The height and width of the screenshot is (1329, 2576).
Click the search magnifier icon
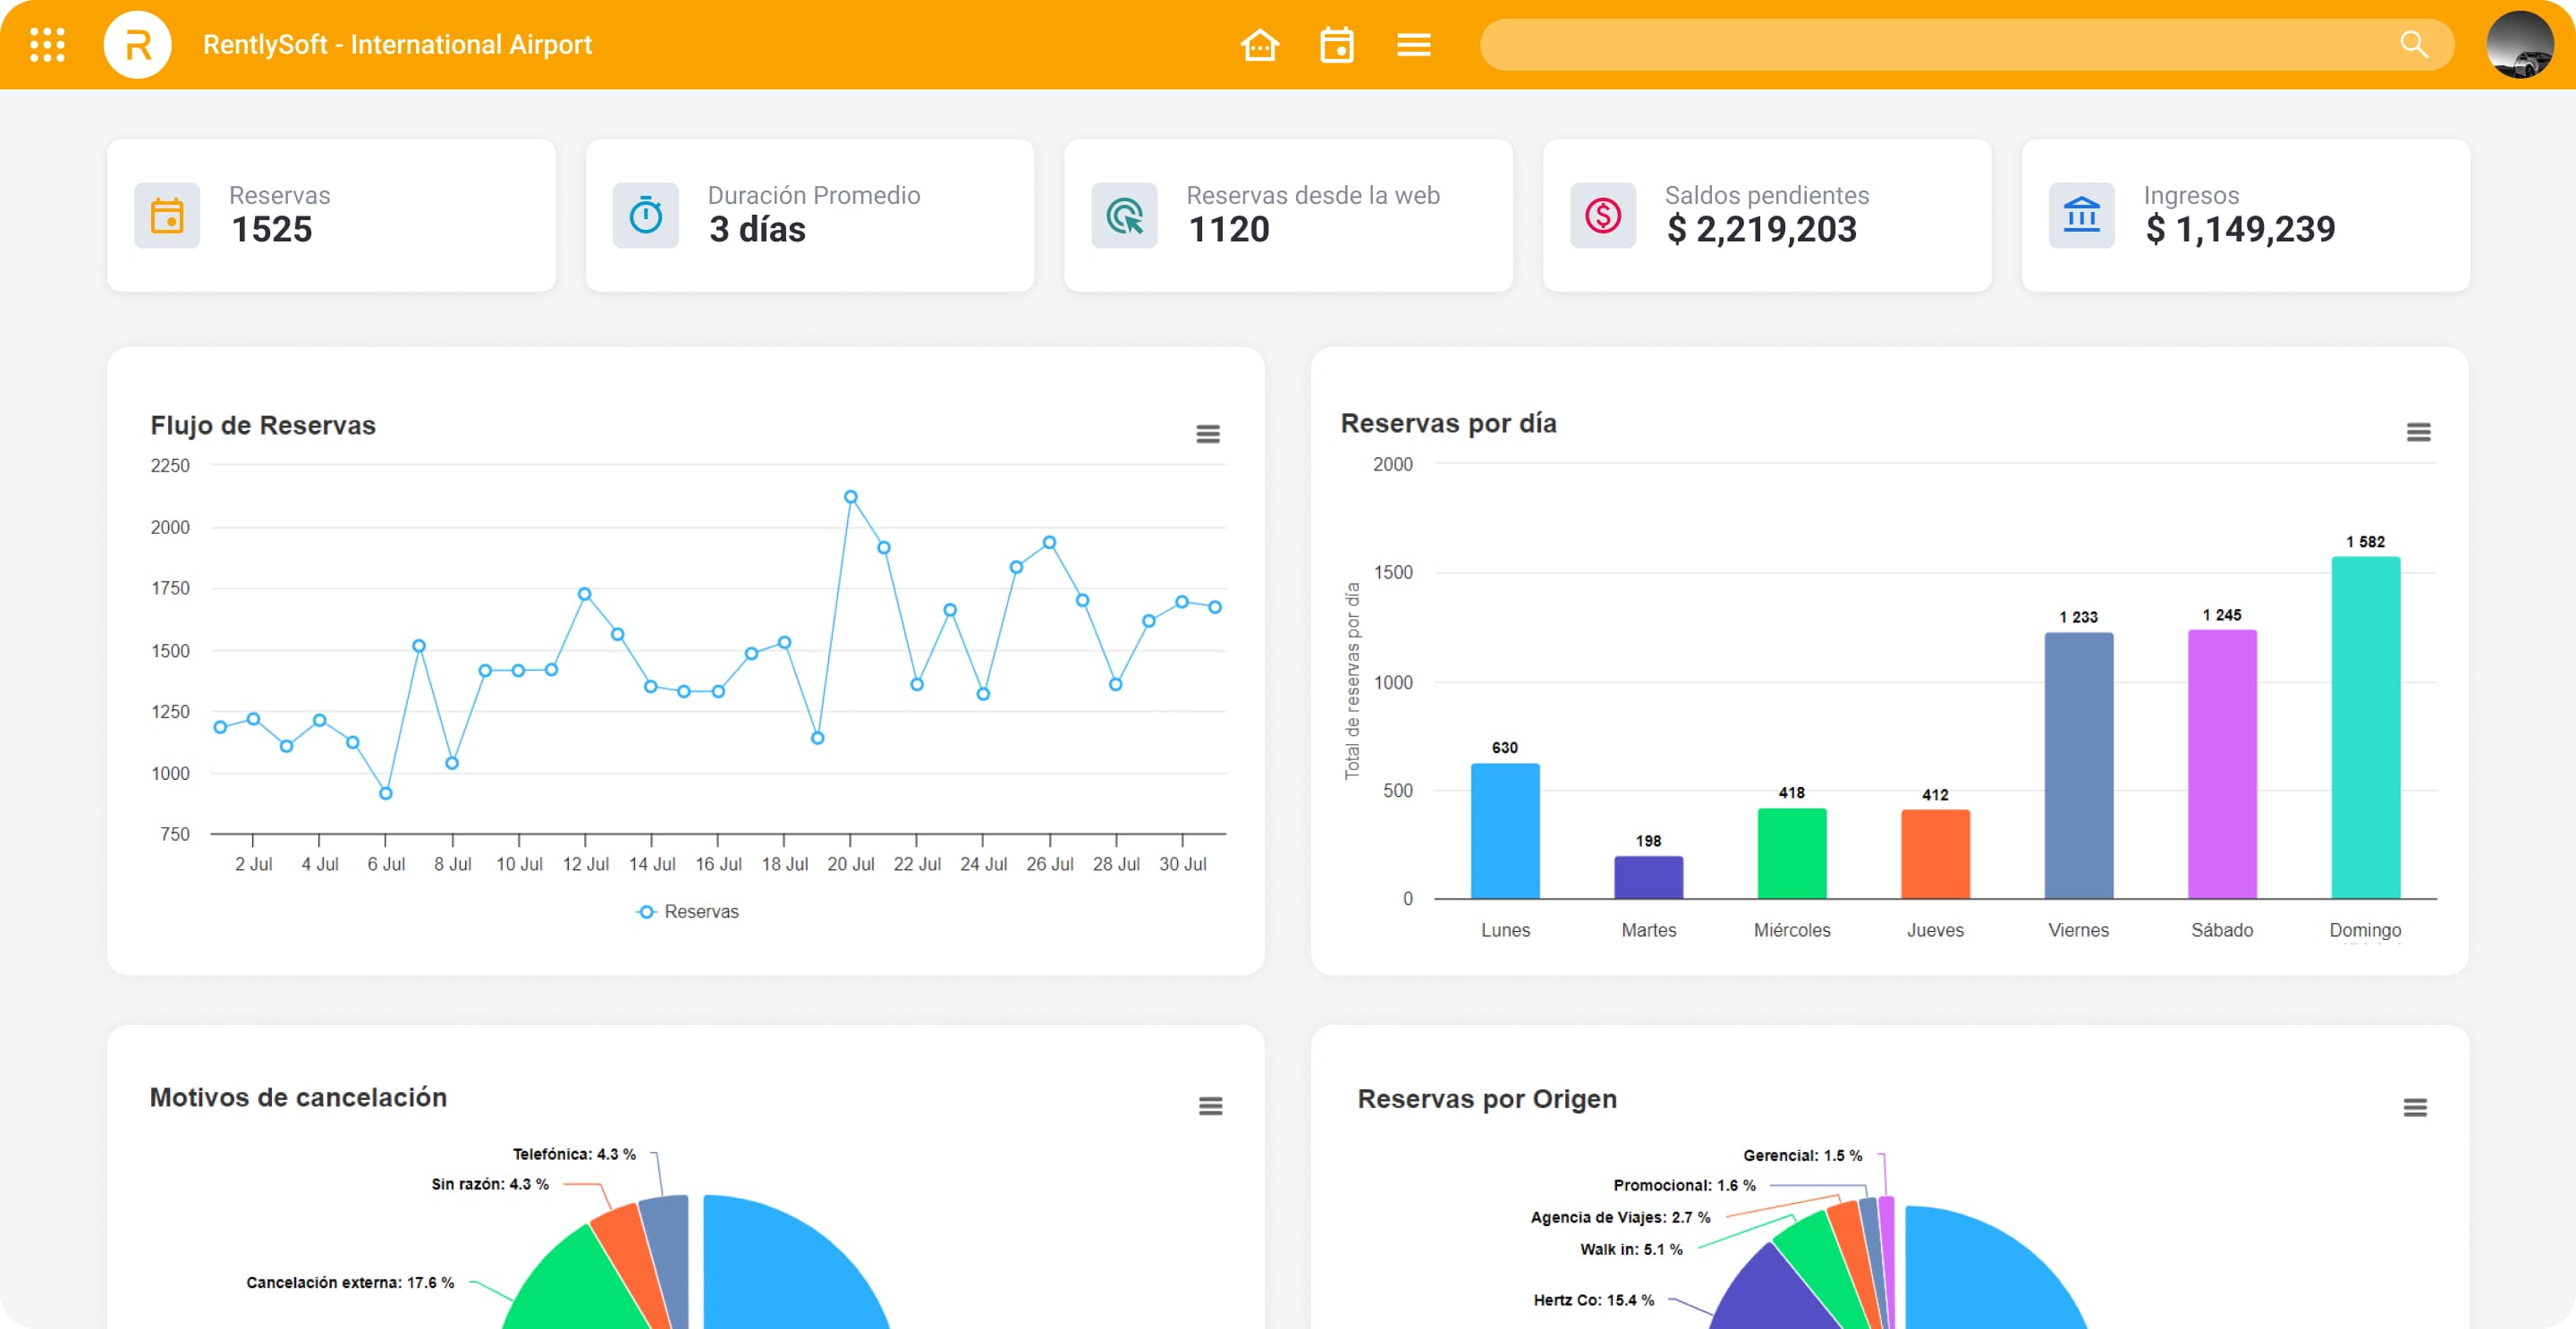click(x=2413, y=45)
